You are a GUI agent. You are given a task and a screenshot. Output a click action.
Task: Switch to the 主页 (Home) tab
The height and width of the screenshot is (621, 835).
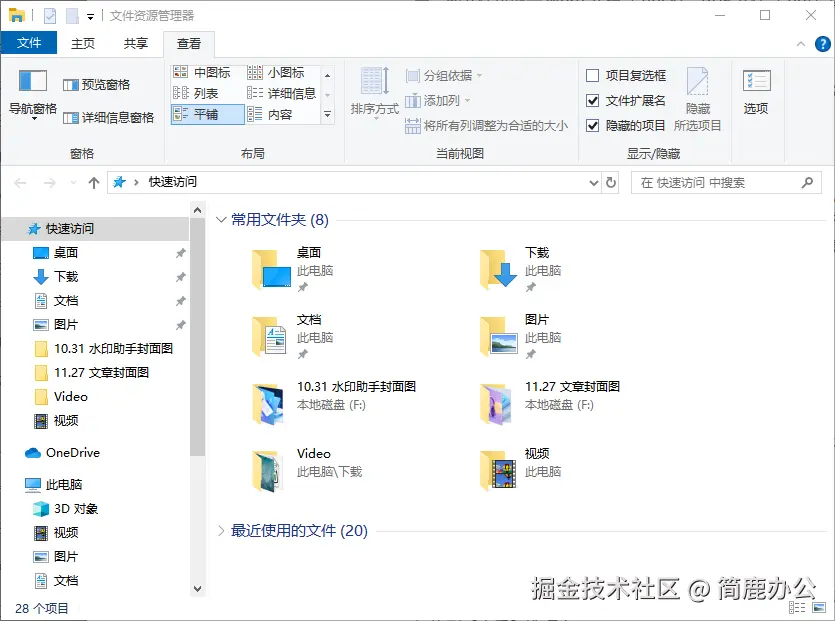[82, 43]
